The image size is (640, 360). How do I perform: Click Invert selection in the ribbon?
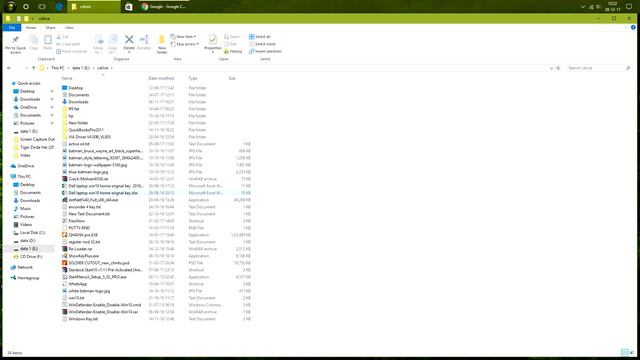(265, 51)
